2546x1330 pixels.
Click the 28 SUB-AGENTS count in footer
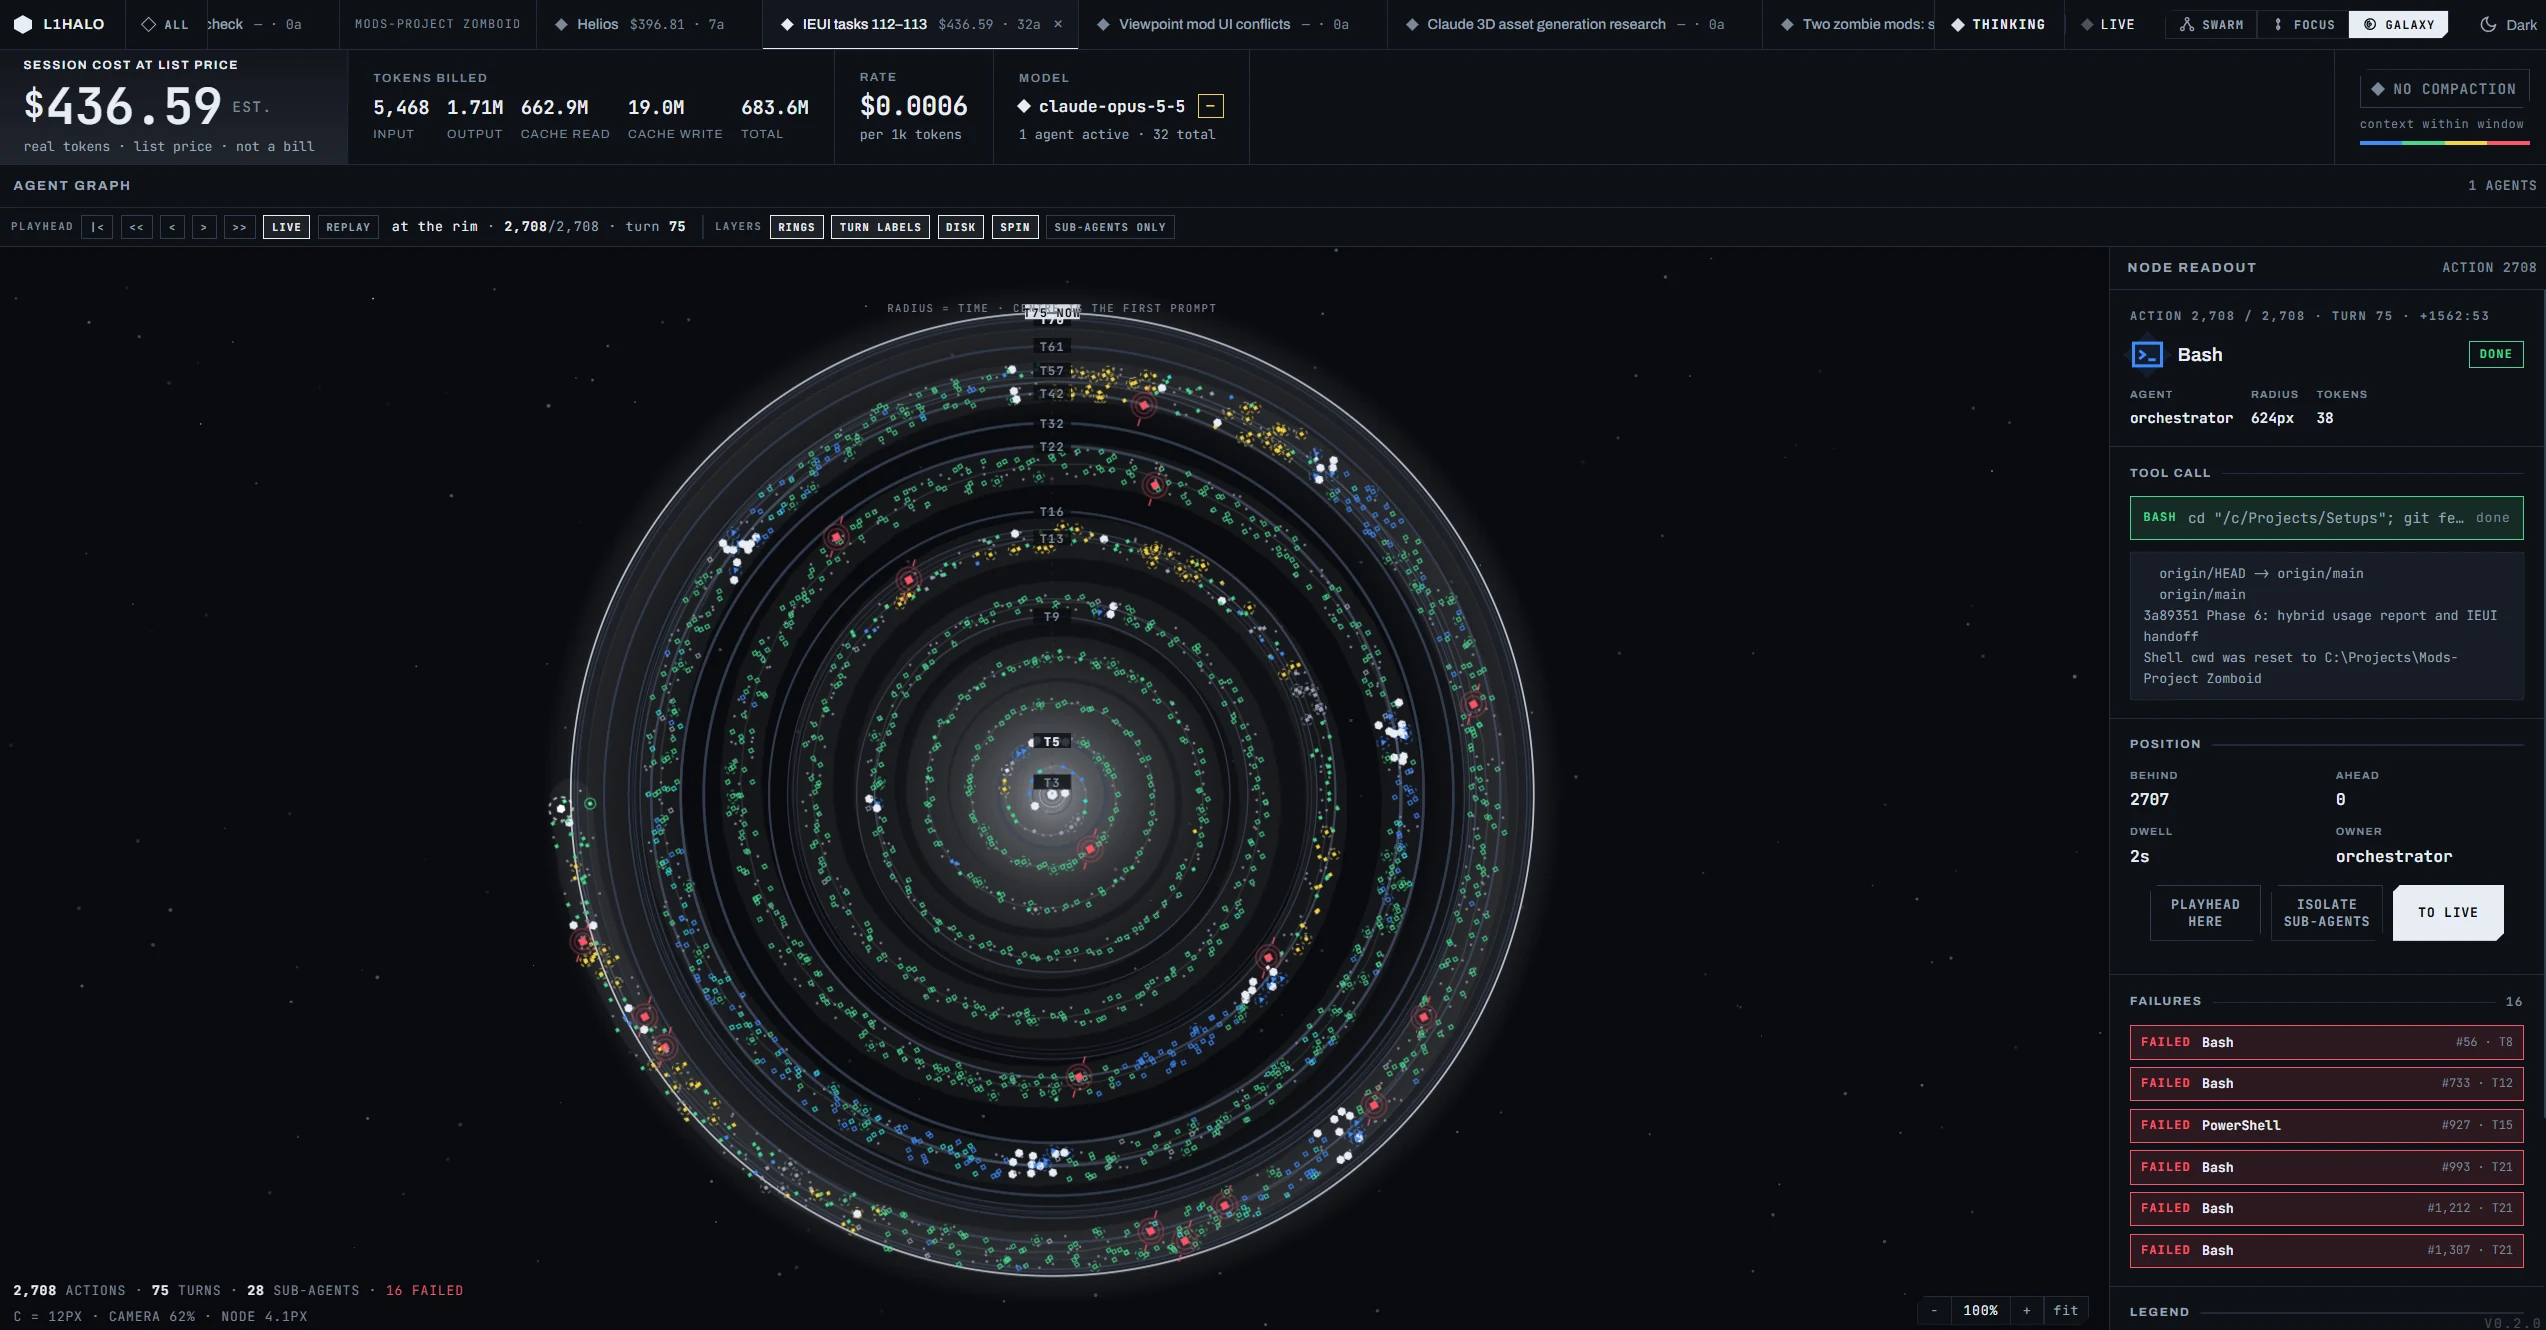(303, 1291)
